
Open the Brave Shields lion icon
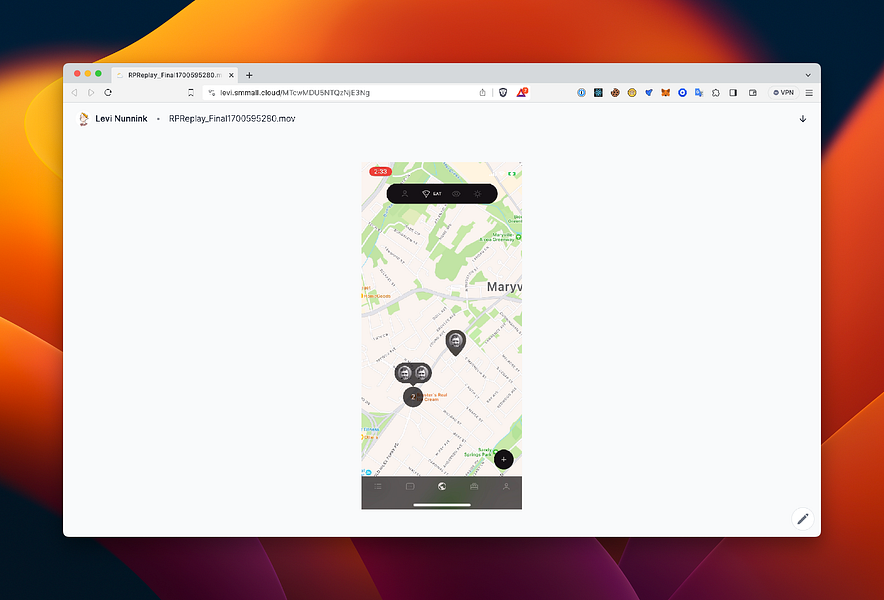point(503,92)
